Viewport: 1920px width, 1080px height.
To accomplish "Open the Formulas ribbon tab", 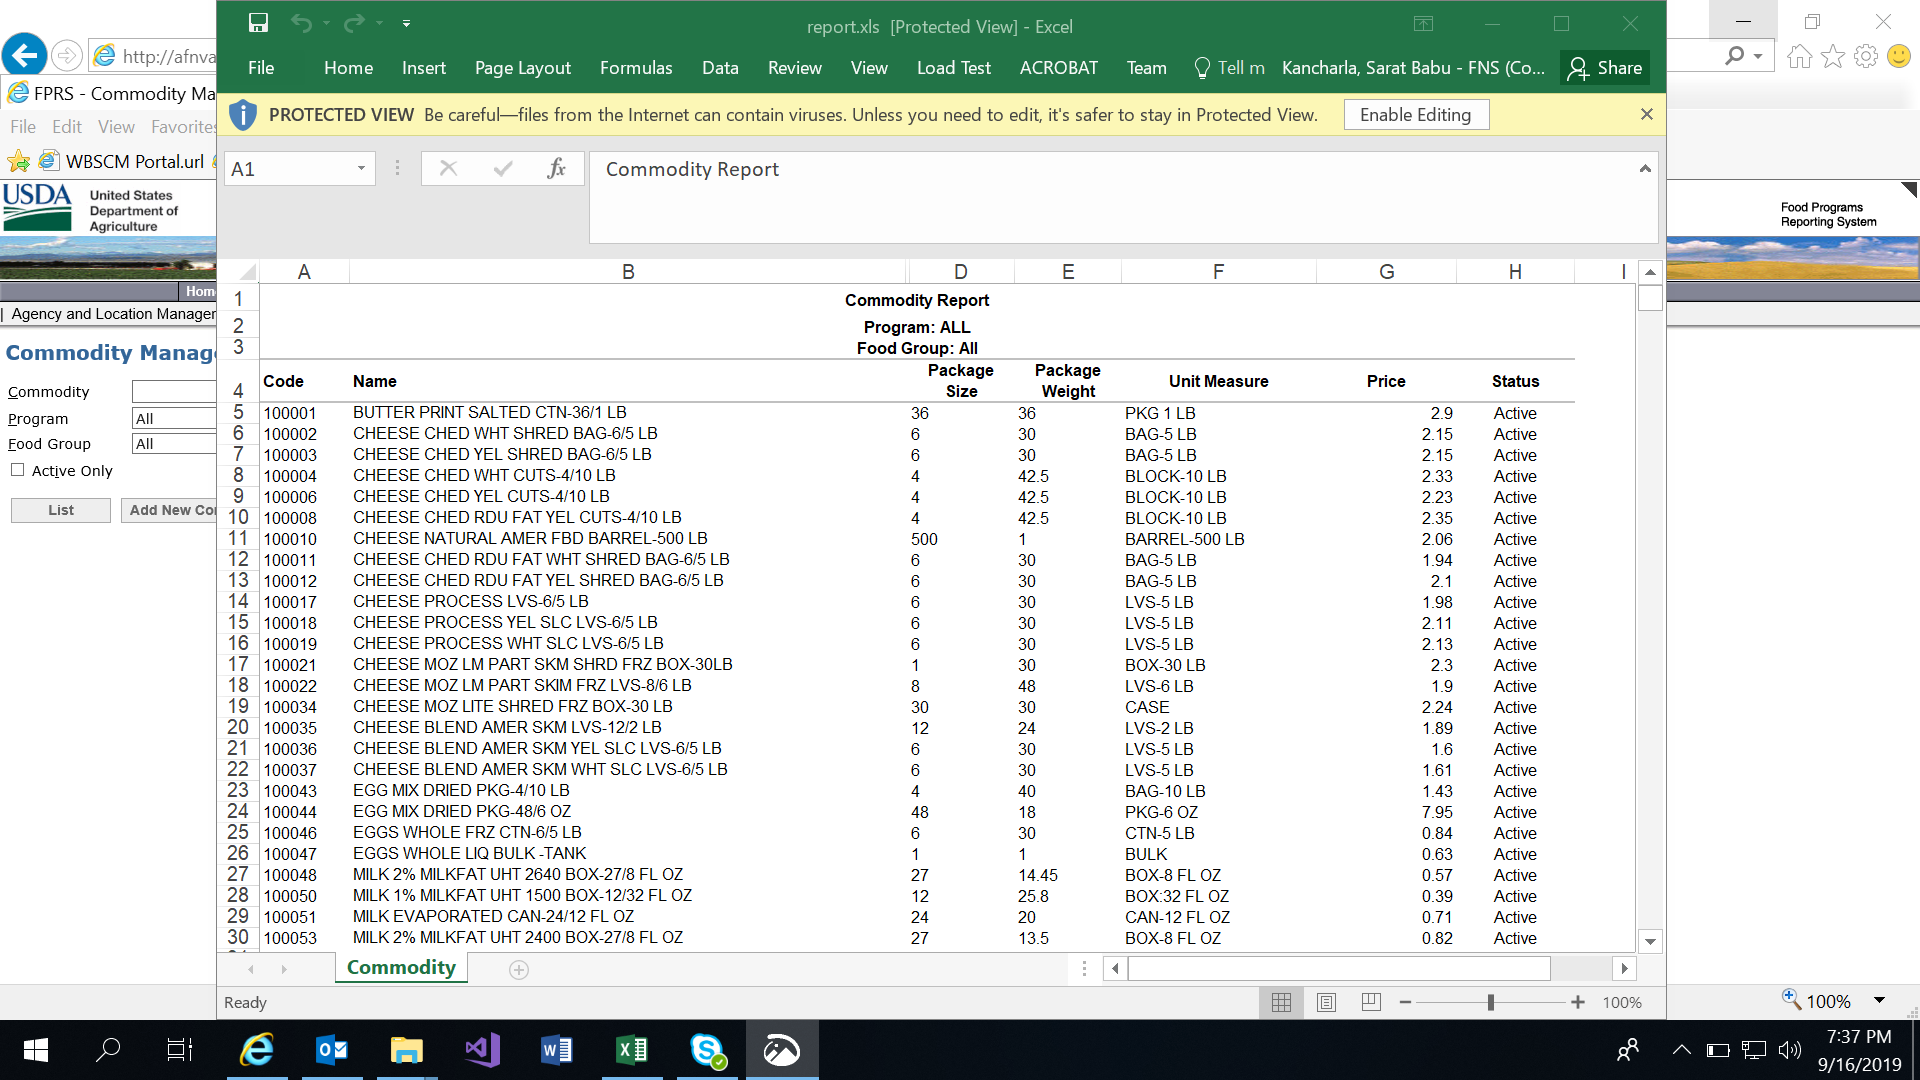I will pyautogui.click(x=636, y=68).
